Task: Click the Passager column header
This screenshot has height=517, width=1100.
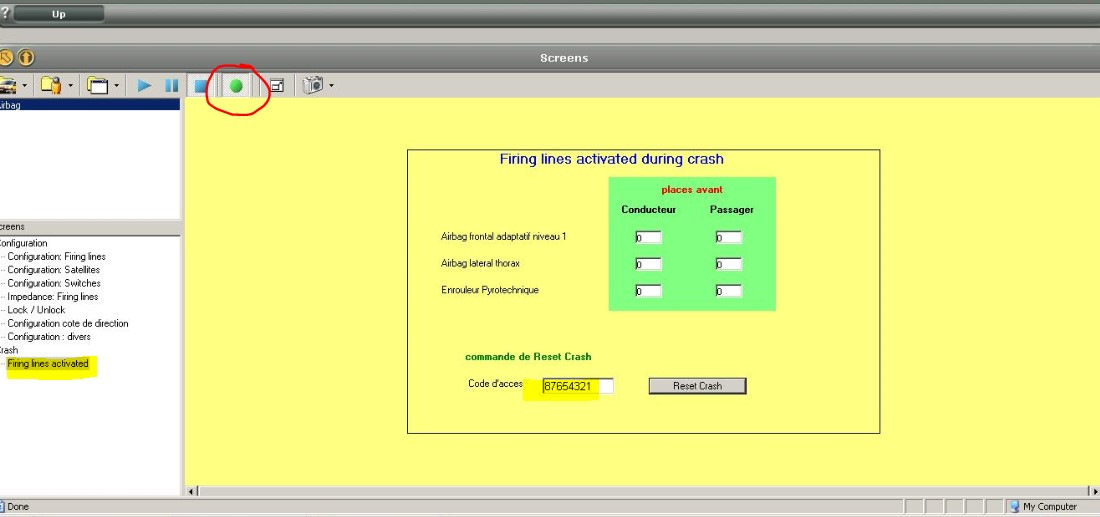Action: coord(732,209)
